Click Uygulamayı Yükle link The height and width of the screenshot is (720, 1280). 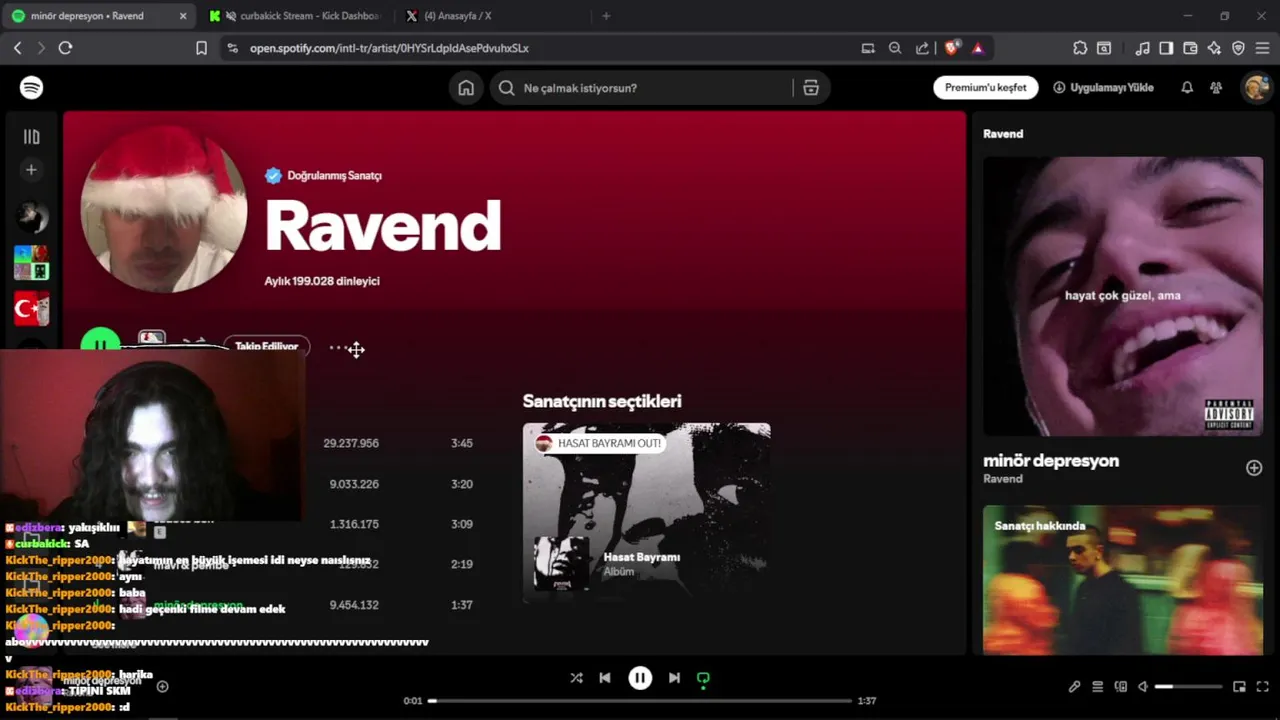point(1103,88)
